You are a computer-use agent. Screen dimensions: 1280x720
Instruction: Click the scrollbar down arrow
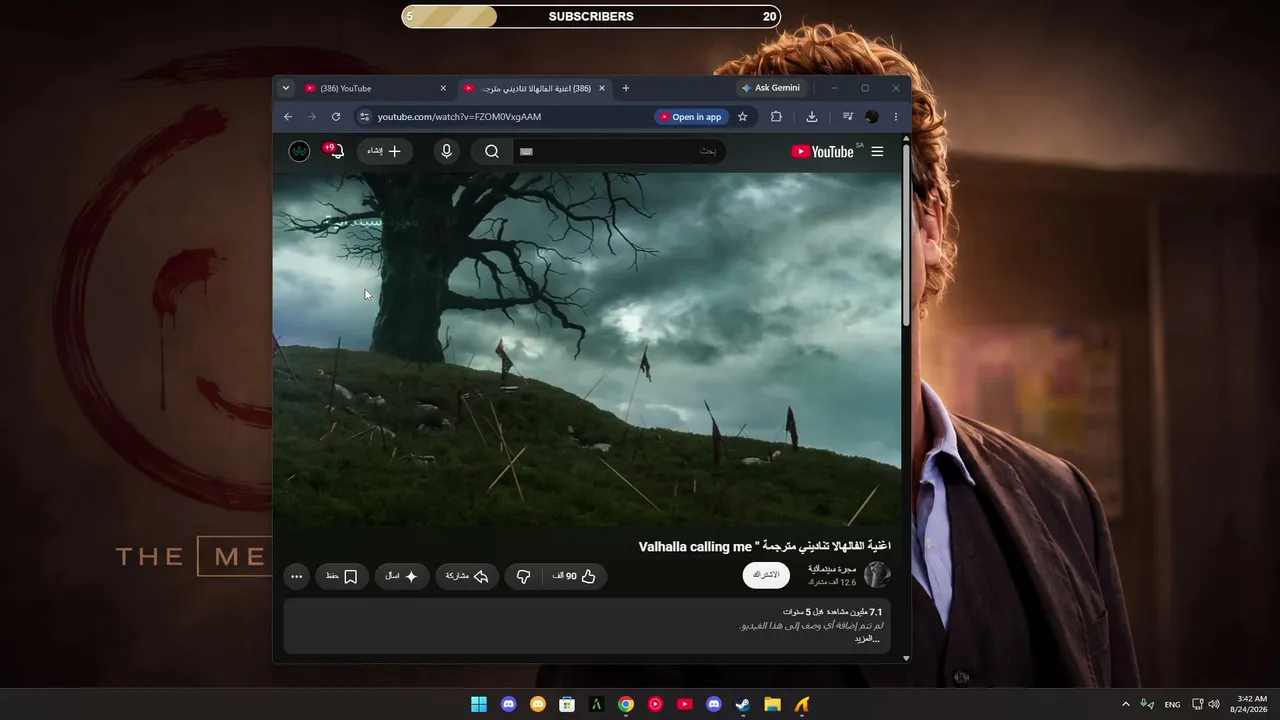click(x=906, y=658)
